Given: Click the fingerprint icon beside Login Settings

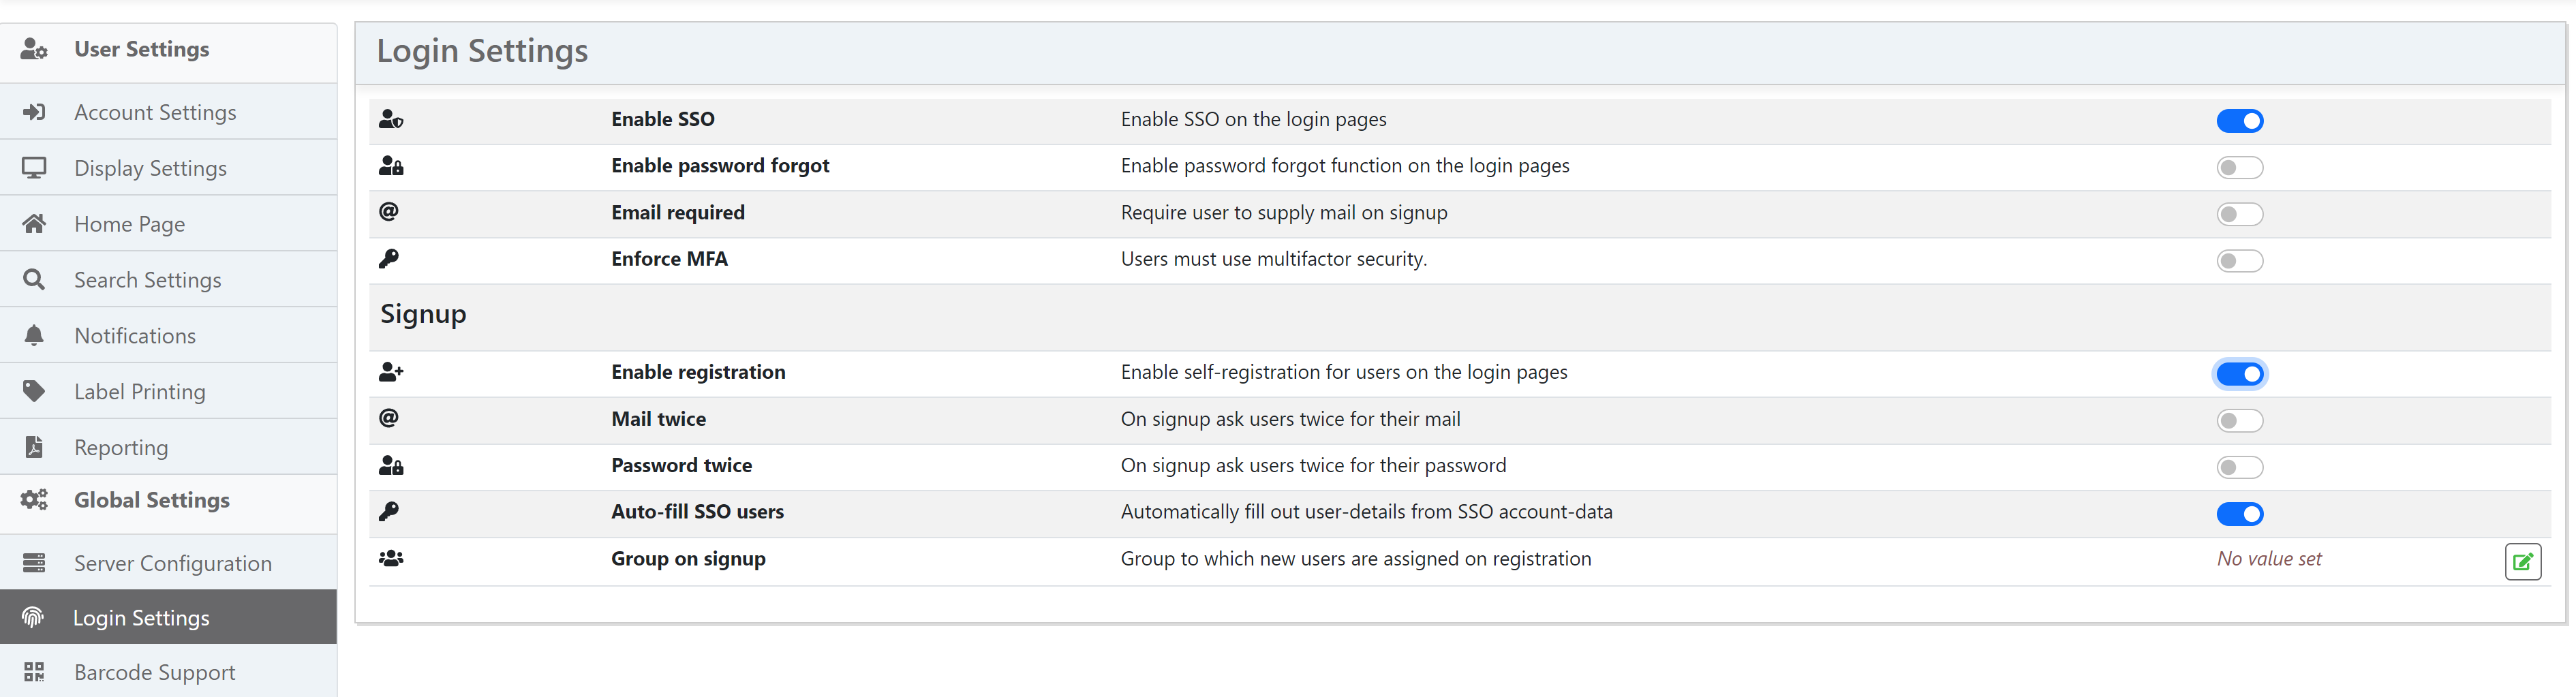Looking at the screenshot, I should click(33, 618).
